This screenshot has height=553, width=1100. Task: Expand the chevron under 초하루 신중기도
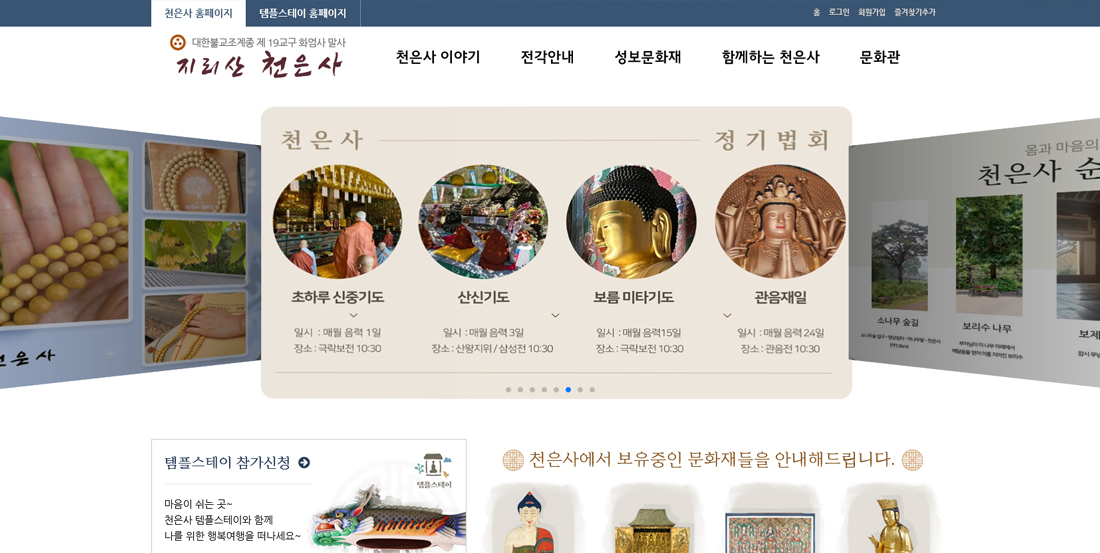click(x=354, y=315)
